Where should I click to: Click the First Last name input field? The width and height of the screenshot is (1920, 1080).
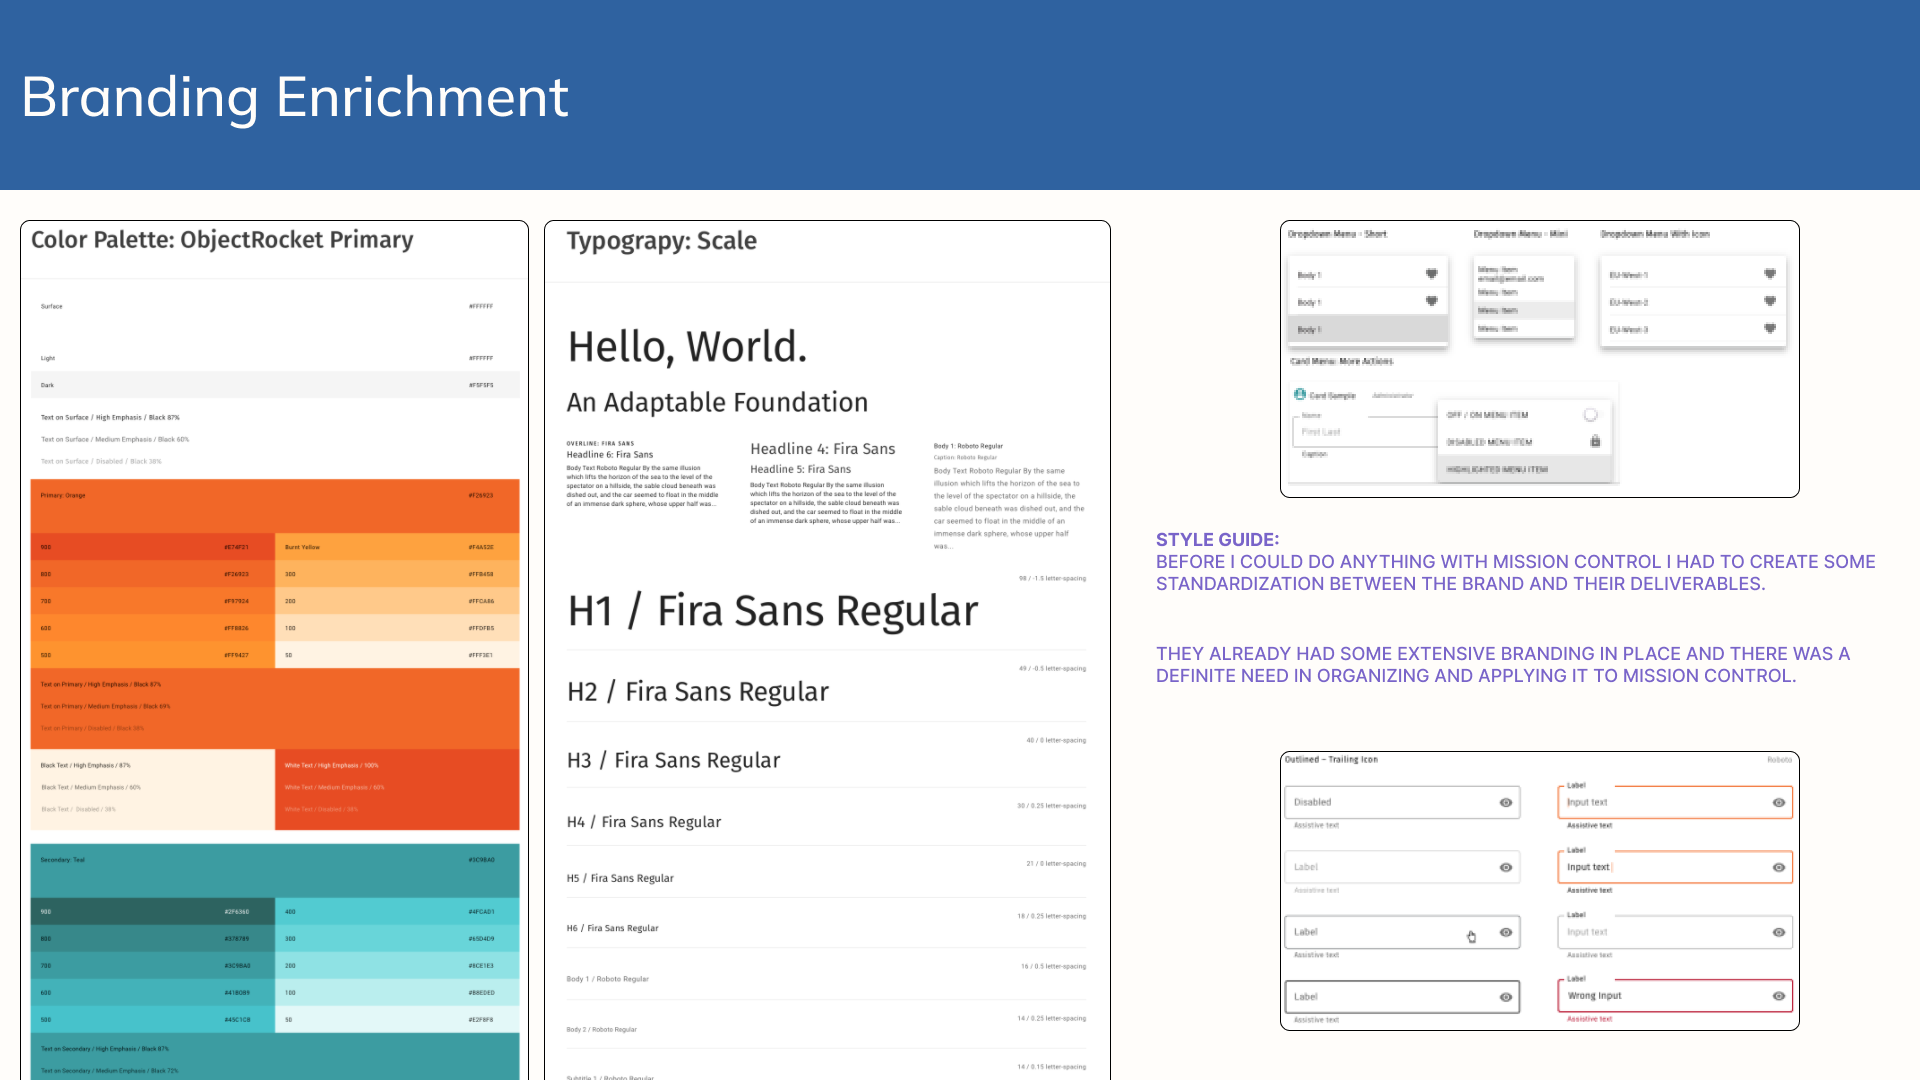pos(1365,432)
